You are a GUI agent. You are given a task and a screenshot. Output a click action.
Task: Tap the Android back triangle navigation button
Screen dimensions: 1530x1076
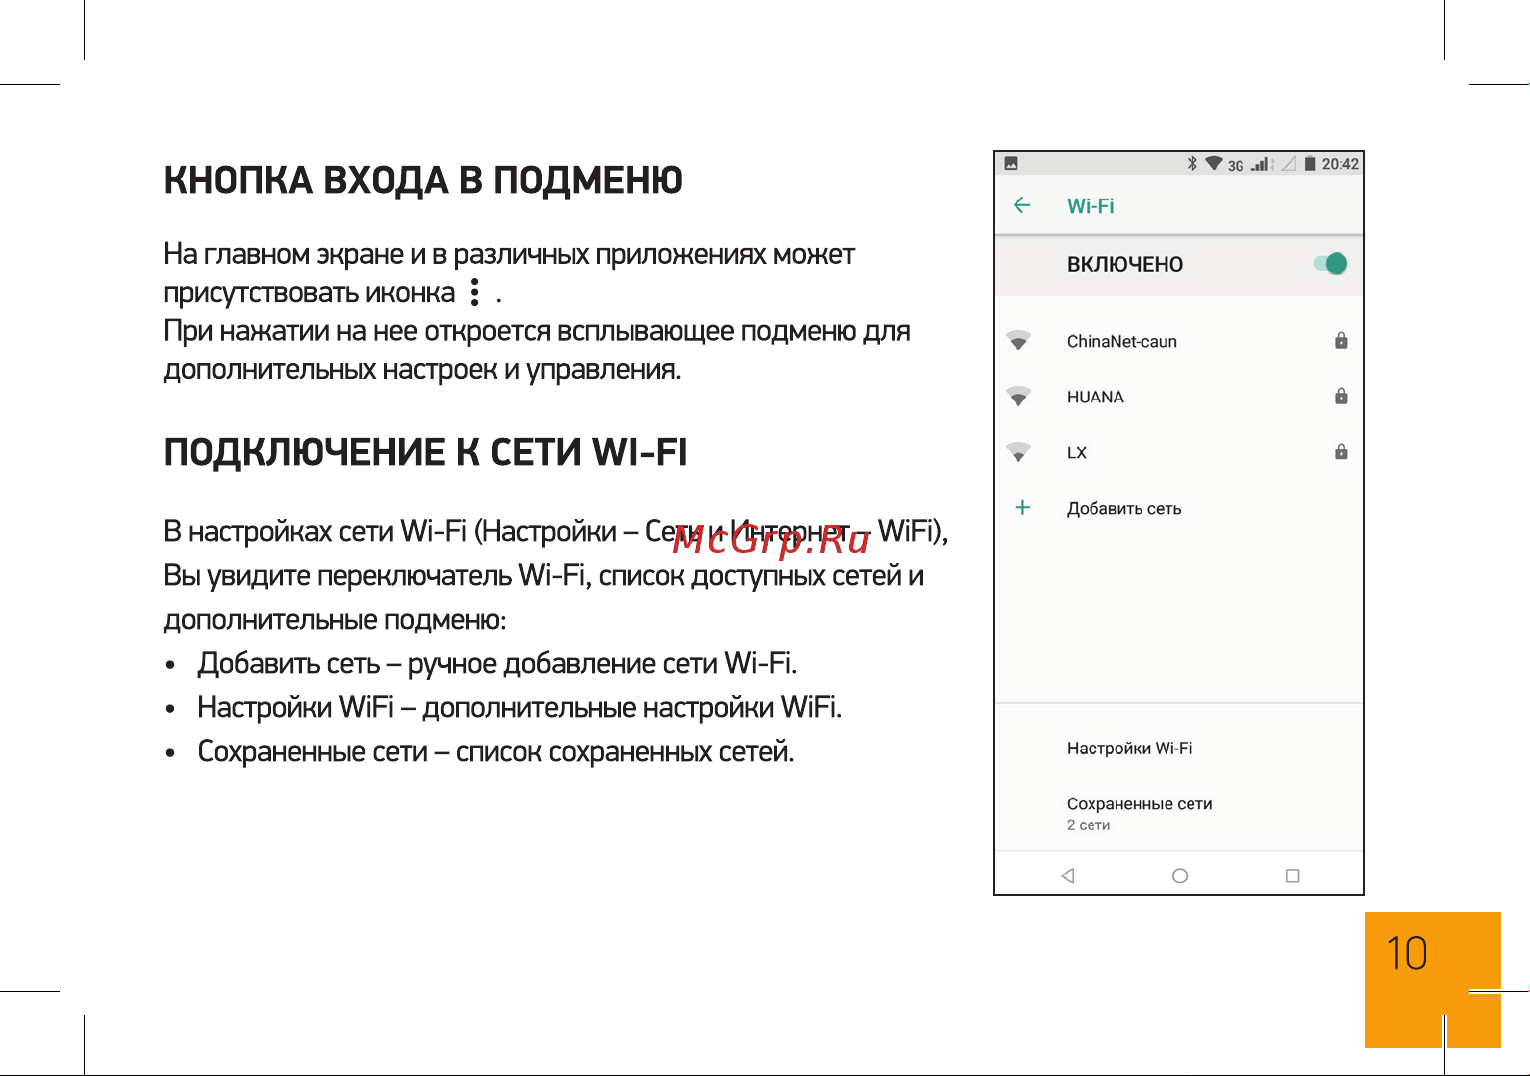[x=1068, y=875]
